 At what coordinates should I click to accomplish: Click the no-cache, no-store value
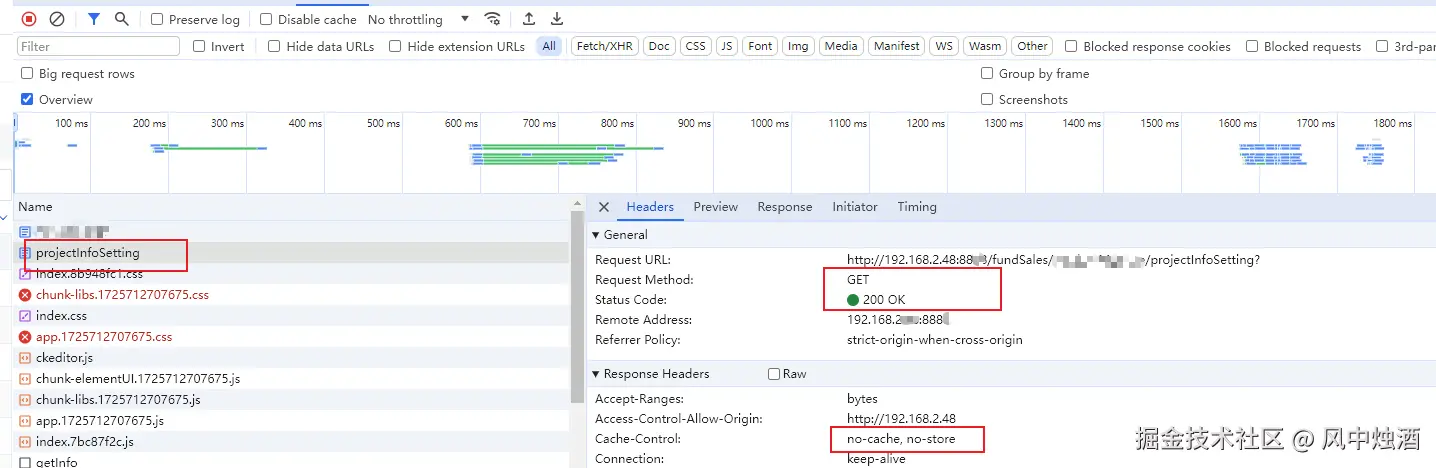coord(901,439)
